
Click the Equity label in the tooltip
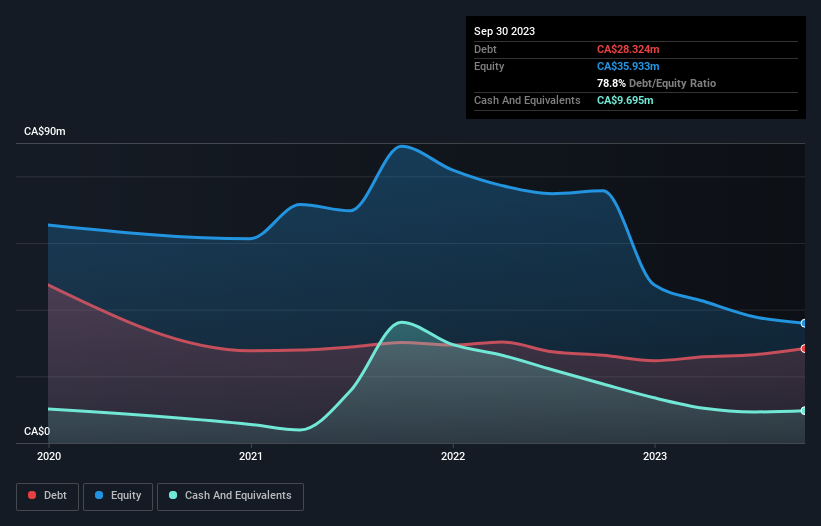pyautogui.click(x=489, y=66)
